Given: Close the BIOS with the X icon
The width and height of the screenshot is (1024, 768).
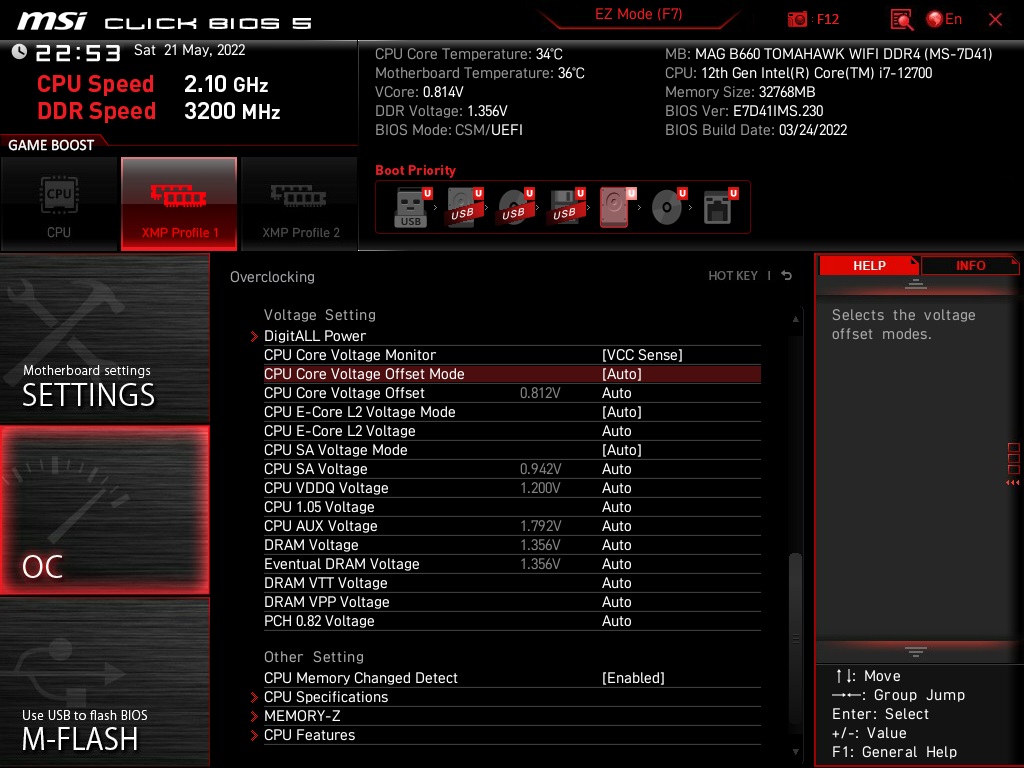Looking at the screenshot, I should click(995, 20).
